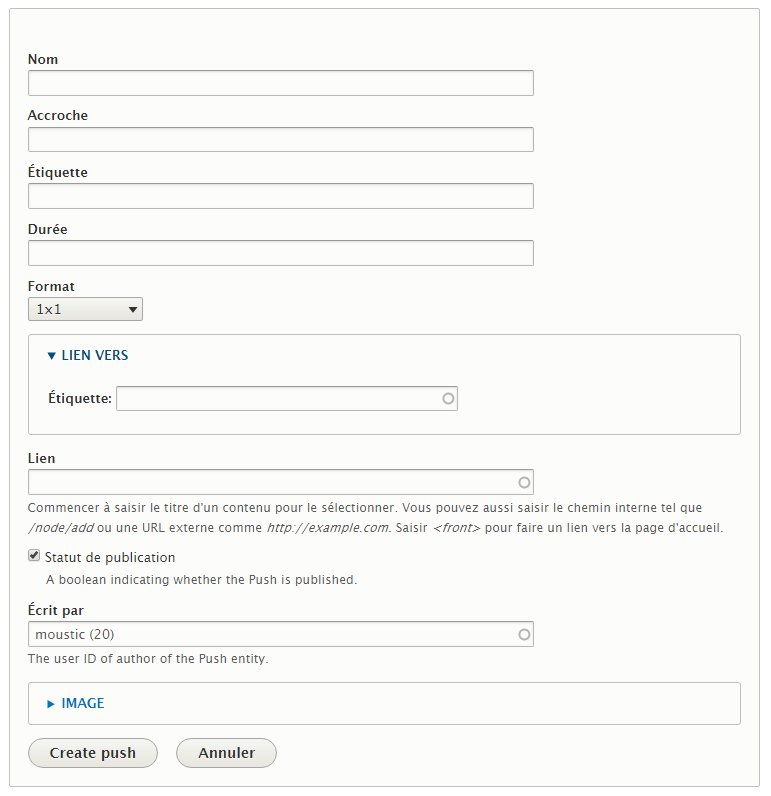Click the Écrit par label
The width and height of the screenshot is (771, 796).
56,610
